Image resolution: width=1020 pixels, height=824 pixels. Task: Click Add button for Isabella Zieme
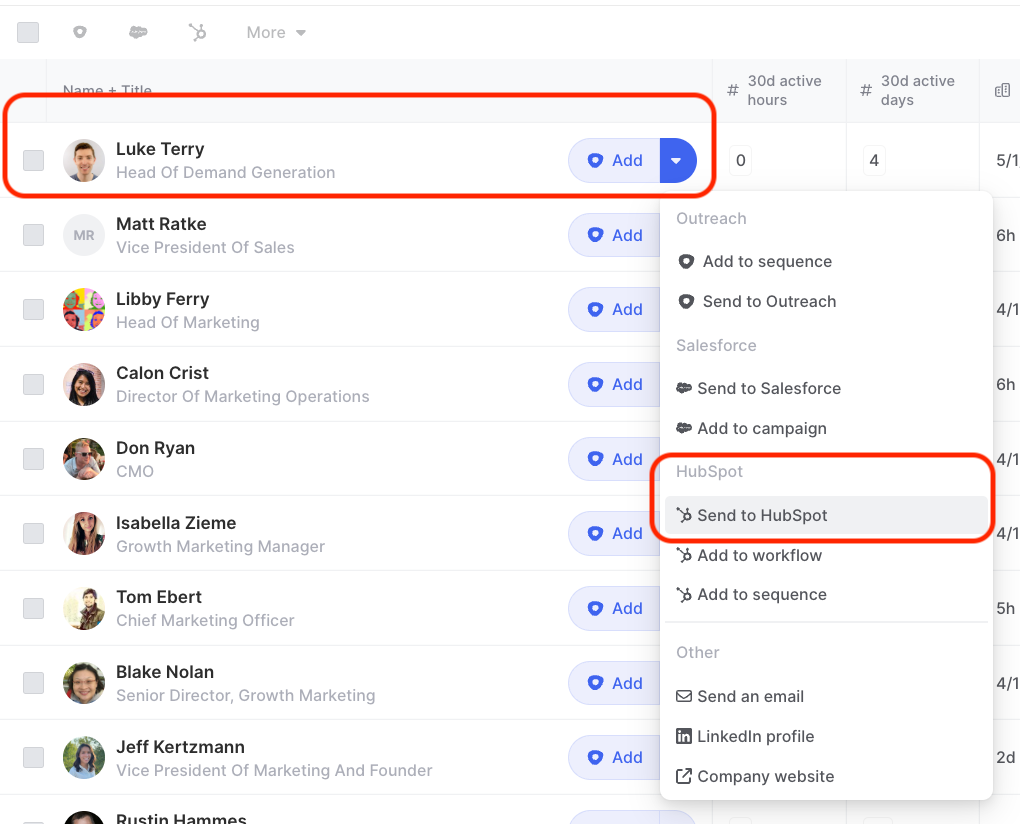pos(614,533)
